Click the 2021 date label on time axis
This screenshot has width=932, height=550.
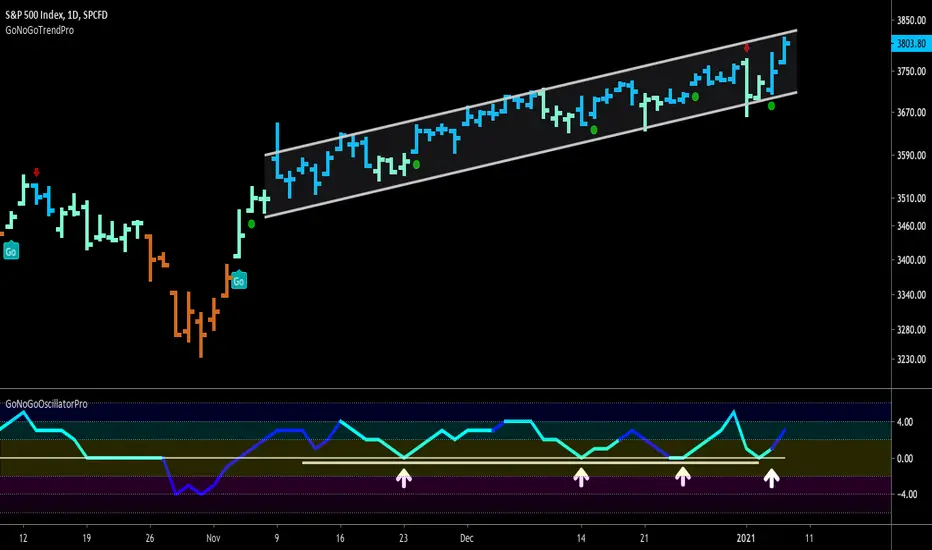pos(745,538)
